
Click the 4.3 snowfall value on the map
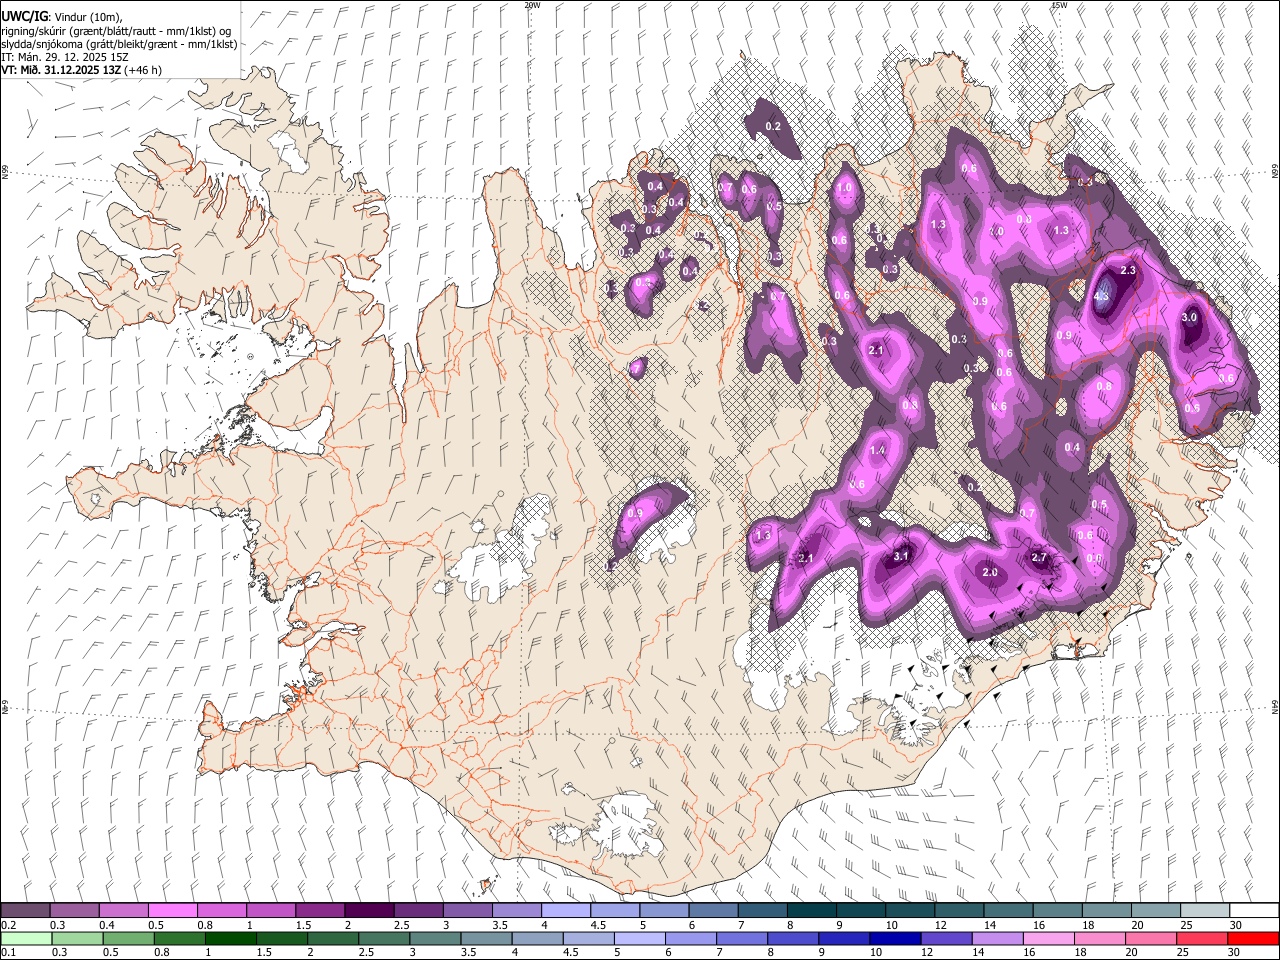click(x=1102, y=297)
